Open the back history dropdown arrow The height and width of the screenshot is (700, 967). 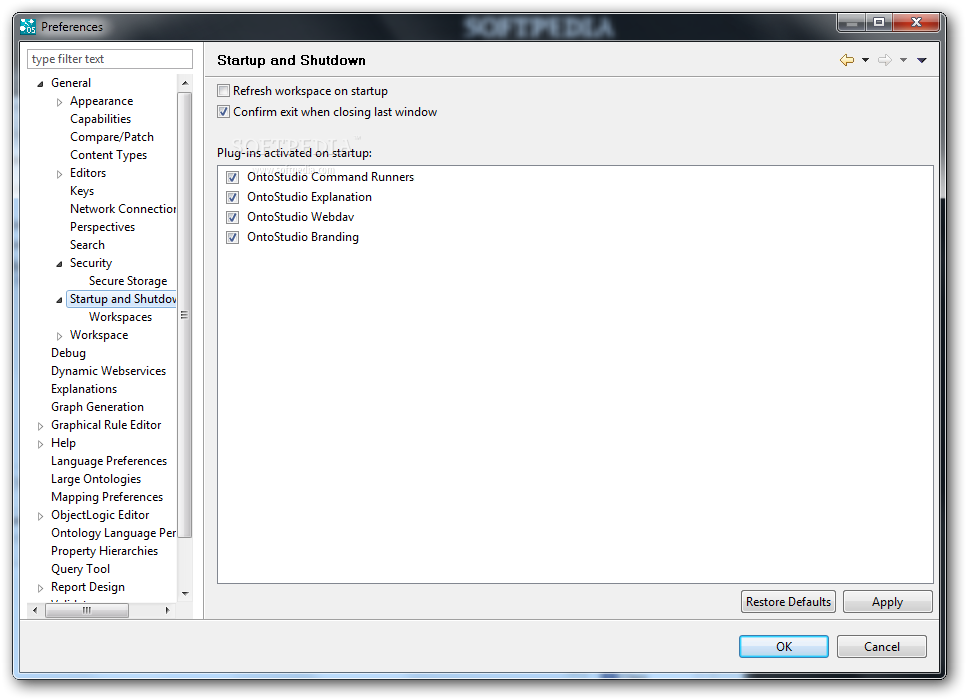tap(865, 60)
